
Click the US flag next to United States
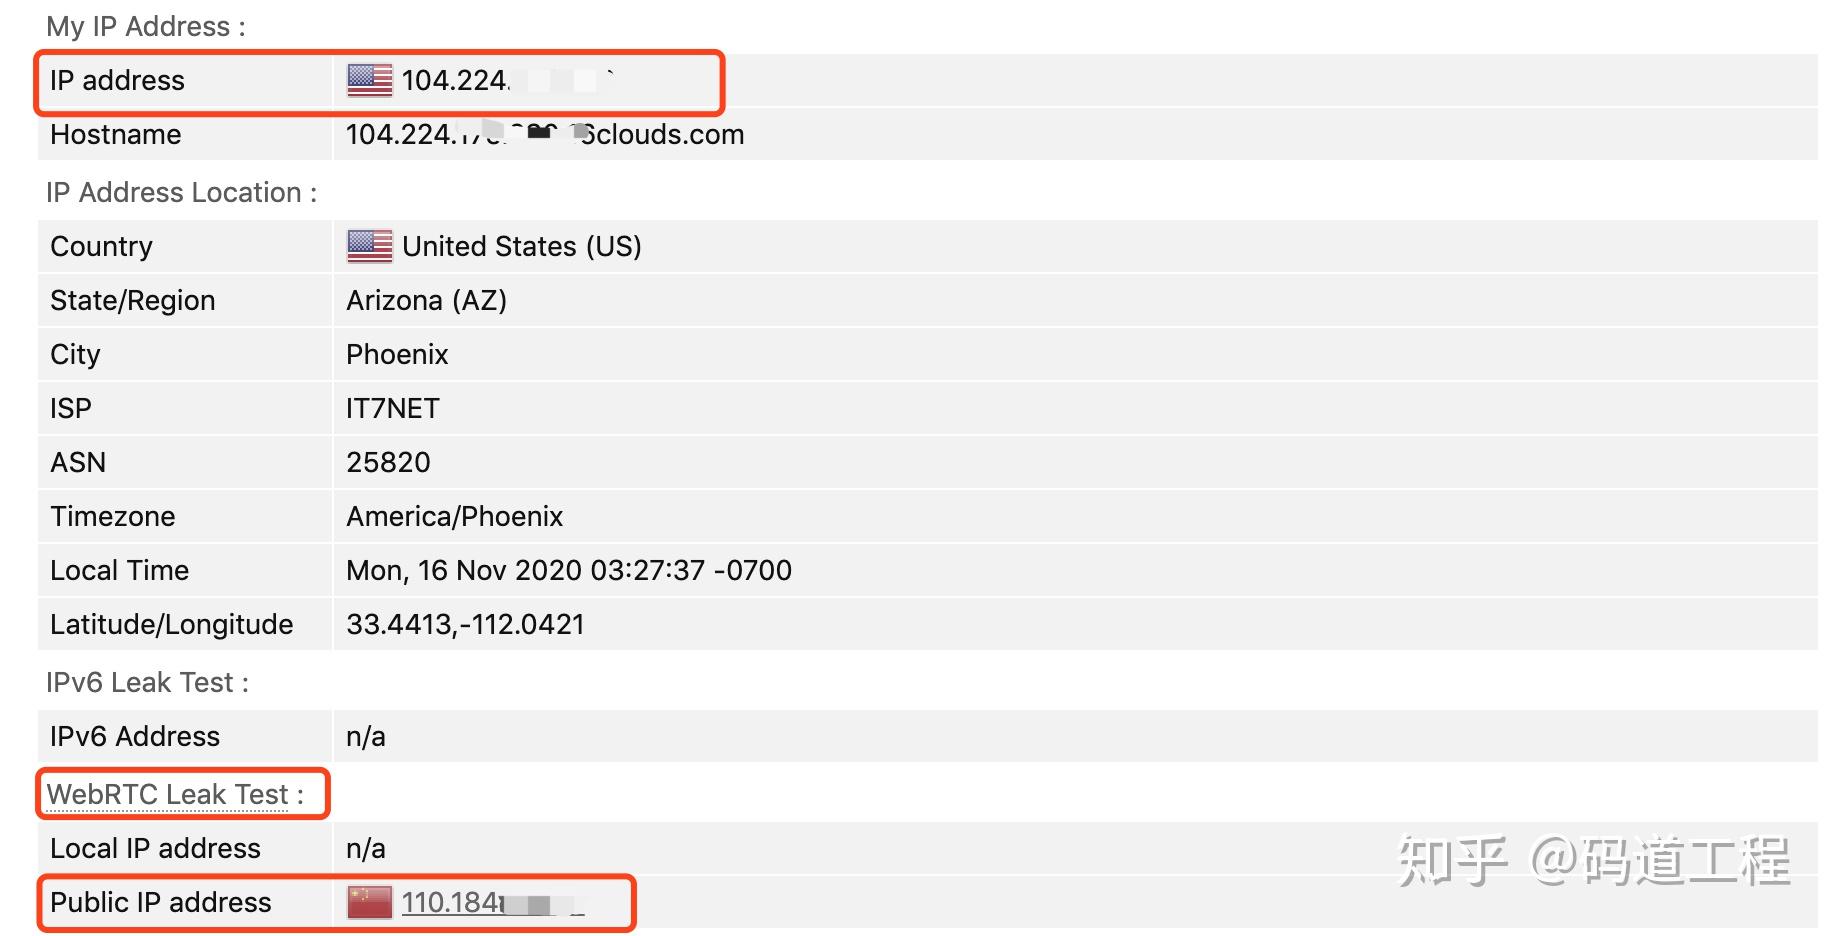point(369,246)
